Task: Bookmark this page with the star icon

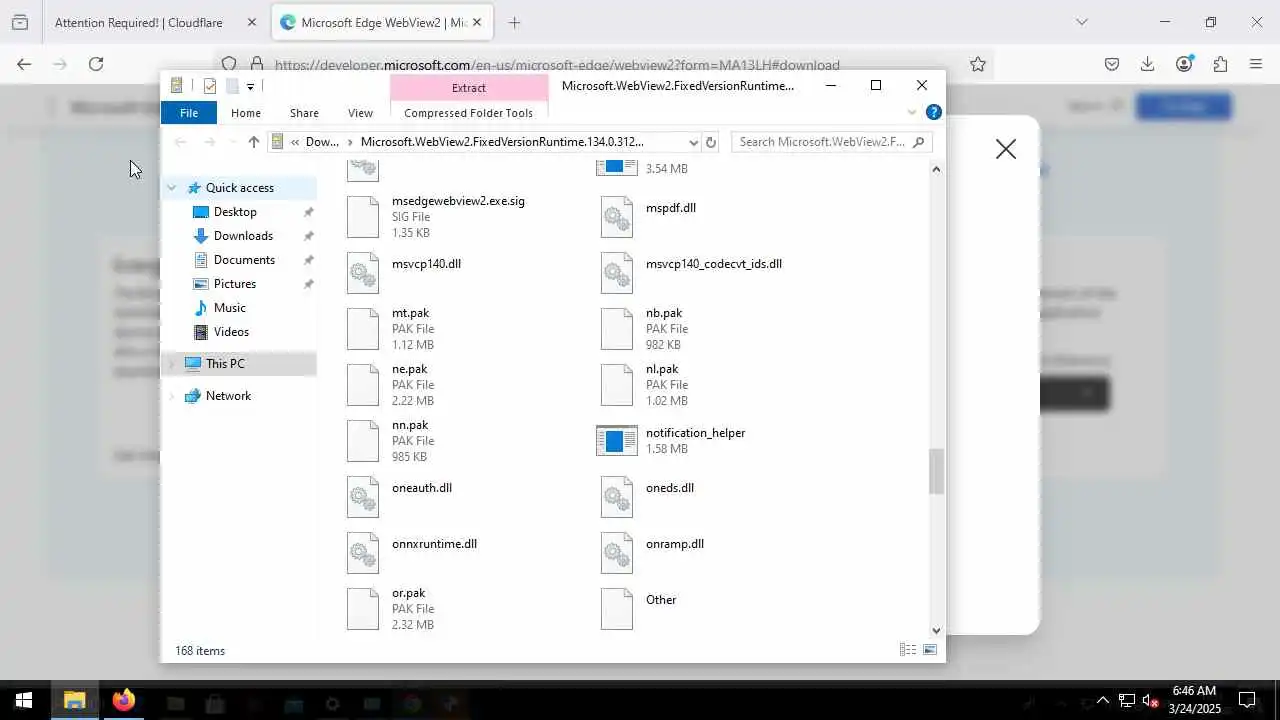Action: [x=978, y=64]
